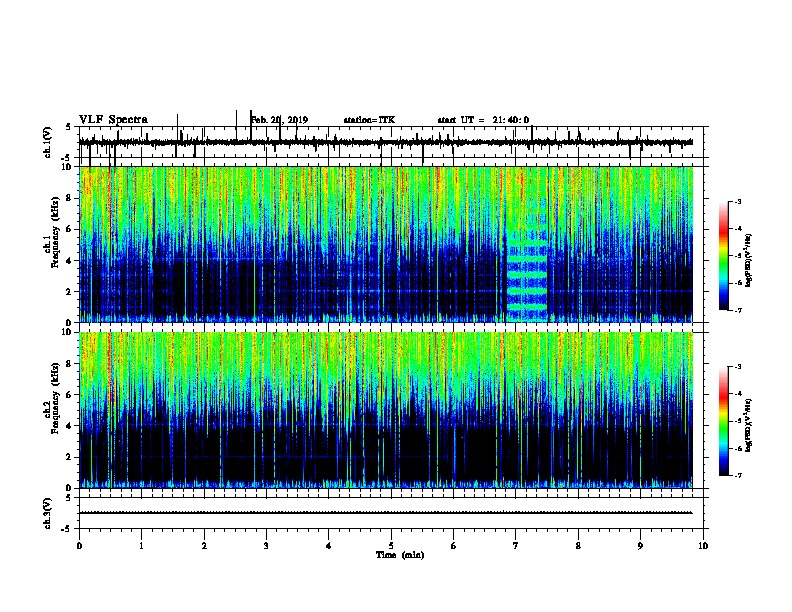Click time tick label "9" on the x-axis
The width and height of the screenshot is (792, 612).
(x=640, y=546)
